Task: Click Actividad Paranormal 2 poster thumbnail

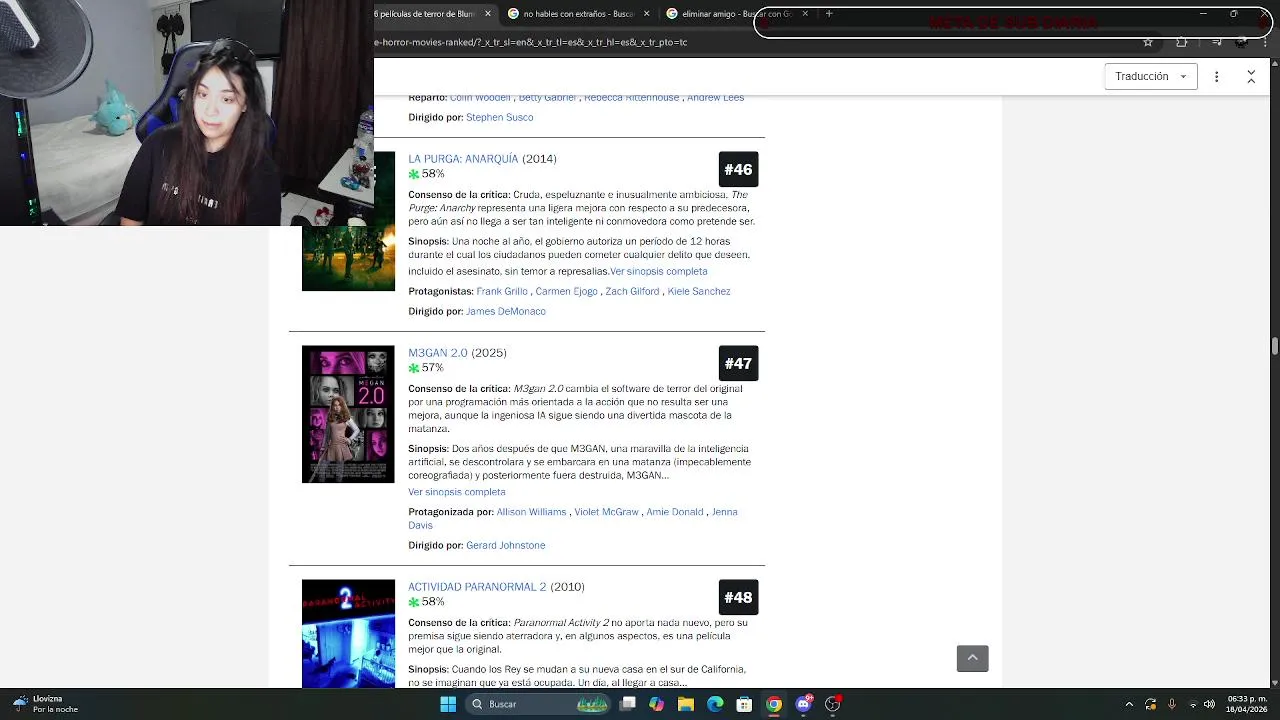Action: [x=348, y=634]
